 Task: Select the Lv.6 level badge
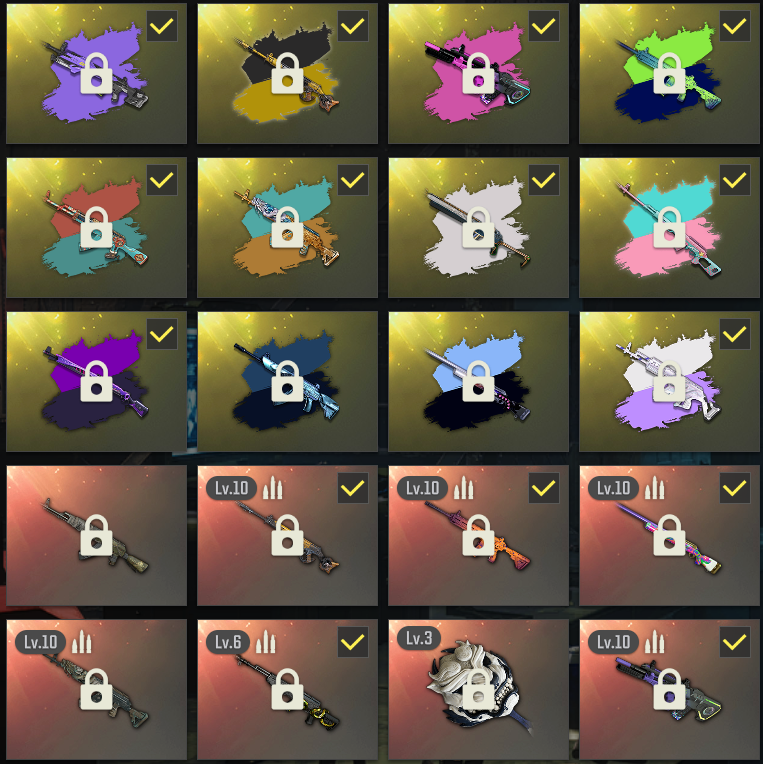coord(228,642)
